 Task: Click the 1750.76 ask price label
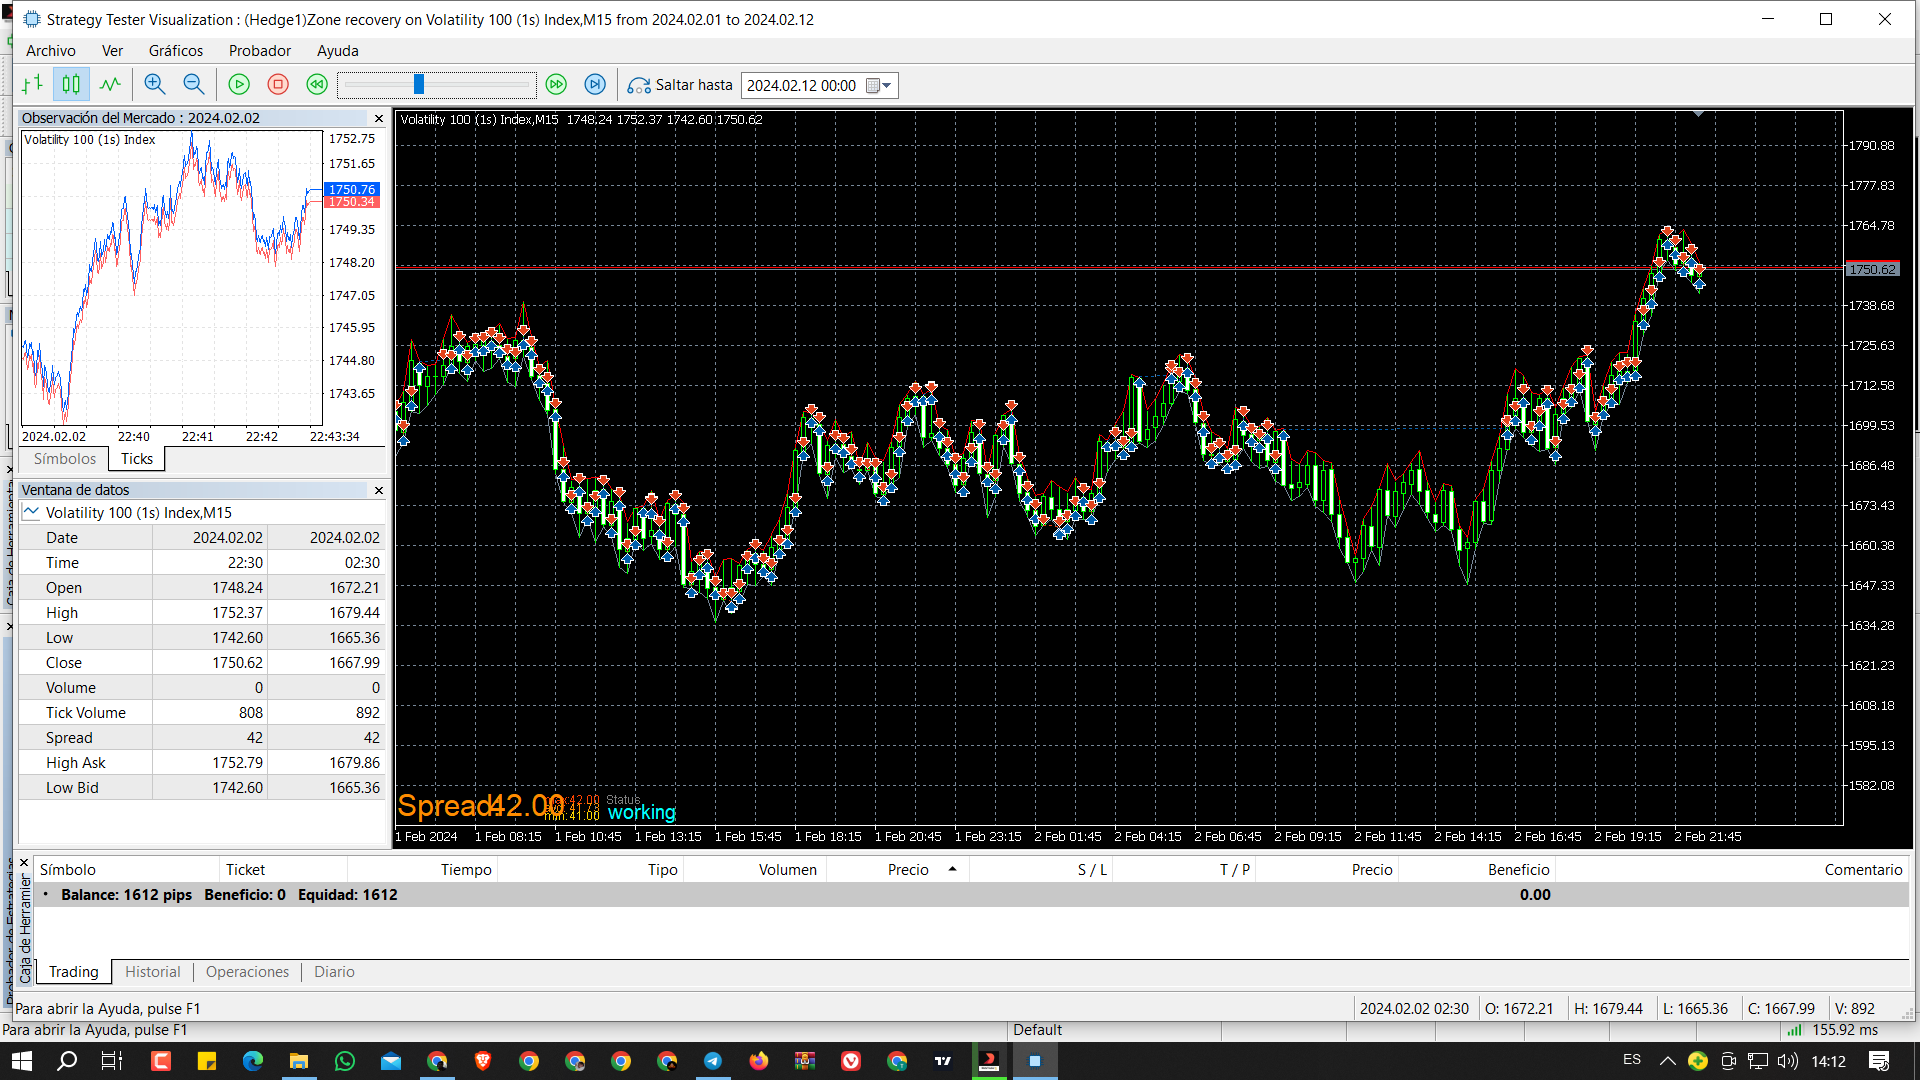[x=352, y=189]
